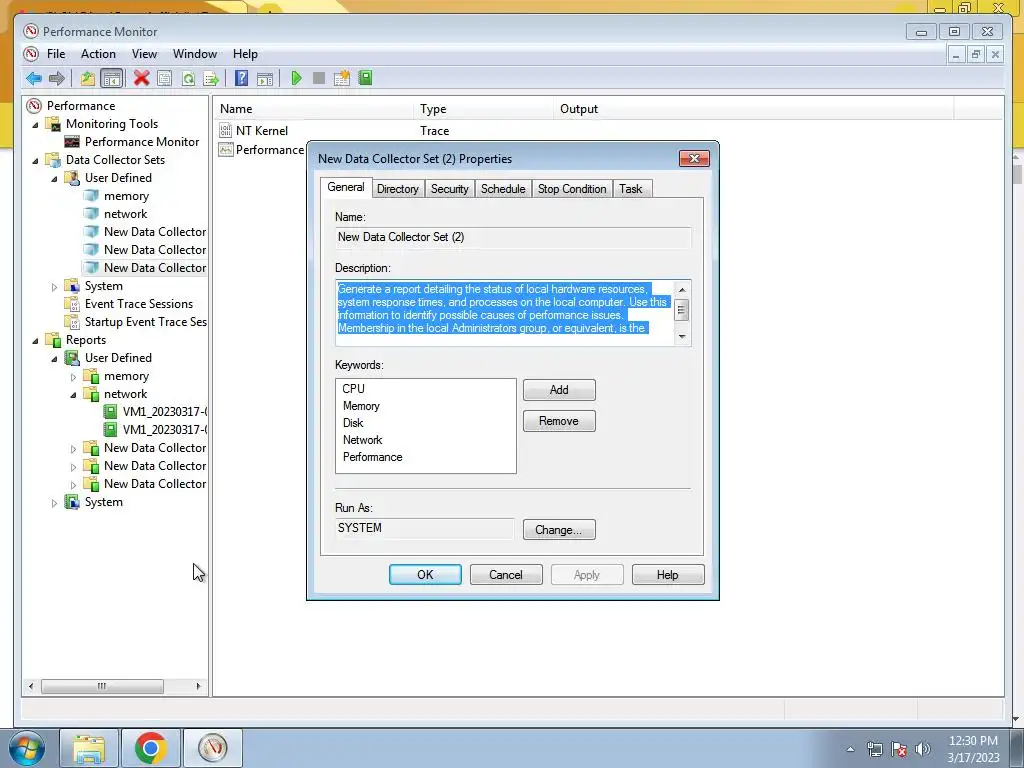This screenshot has height=768, width=1024.
Task: Switch to the Directory tab
Action: (398, 189)
